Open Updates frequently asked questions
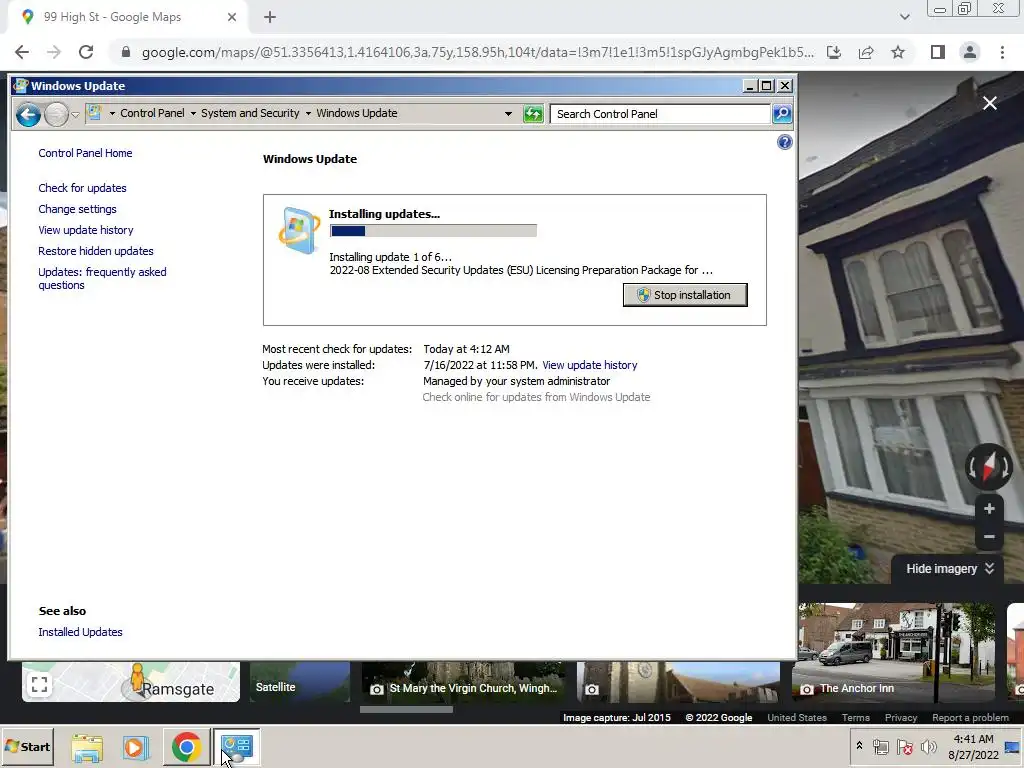The image size is (1024, 768). coord(102,278)
